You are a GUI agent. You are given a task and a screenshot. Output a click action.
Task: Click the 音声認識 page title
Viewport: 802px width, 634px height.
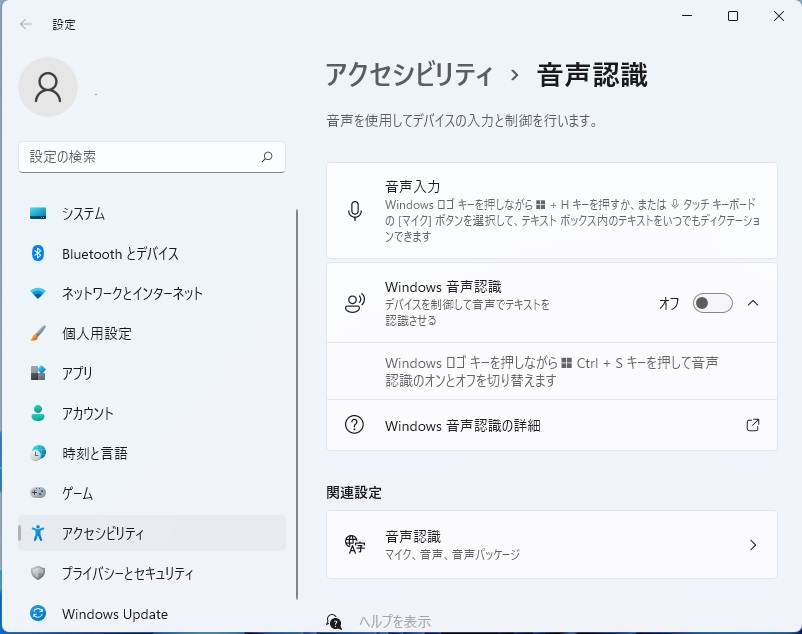pyautogui.click(x=592, y=75)
